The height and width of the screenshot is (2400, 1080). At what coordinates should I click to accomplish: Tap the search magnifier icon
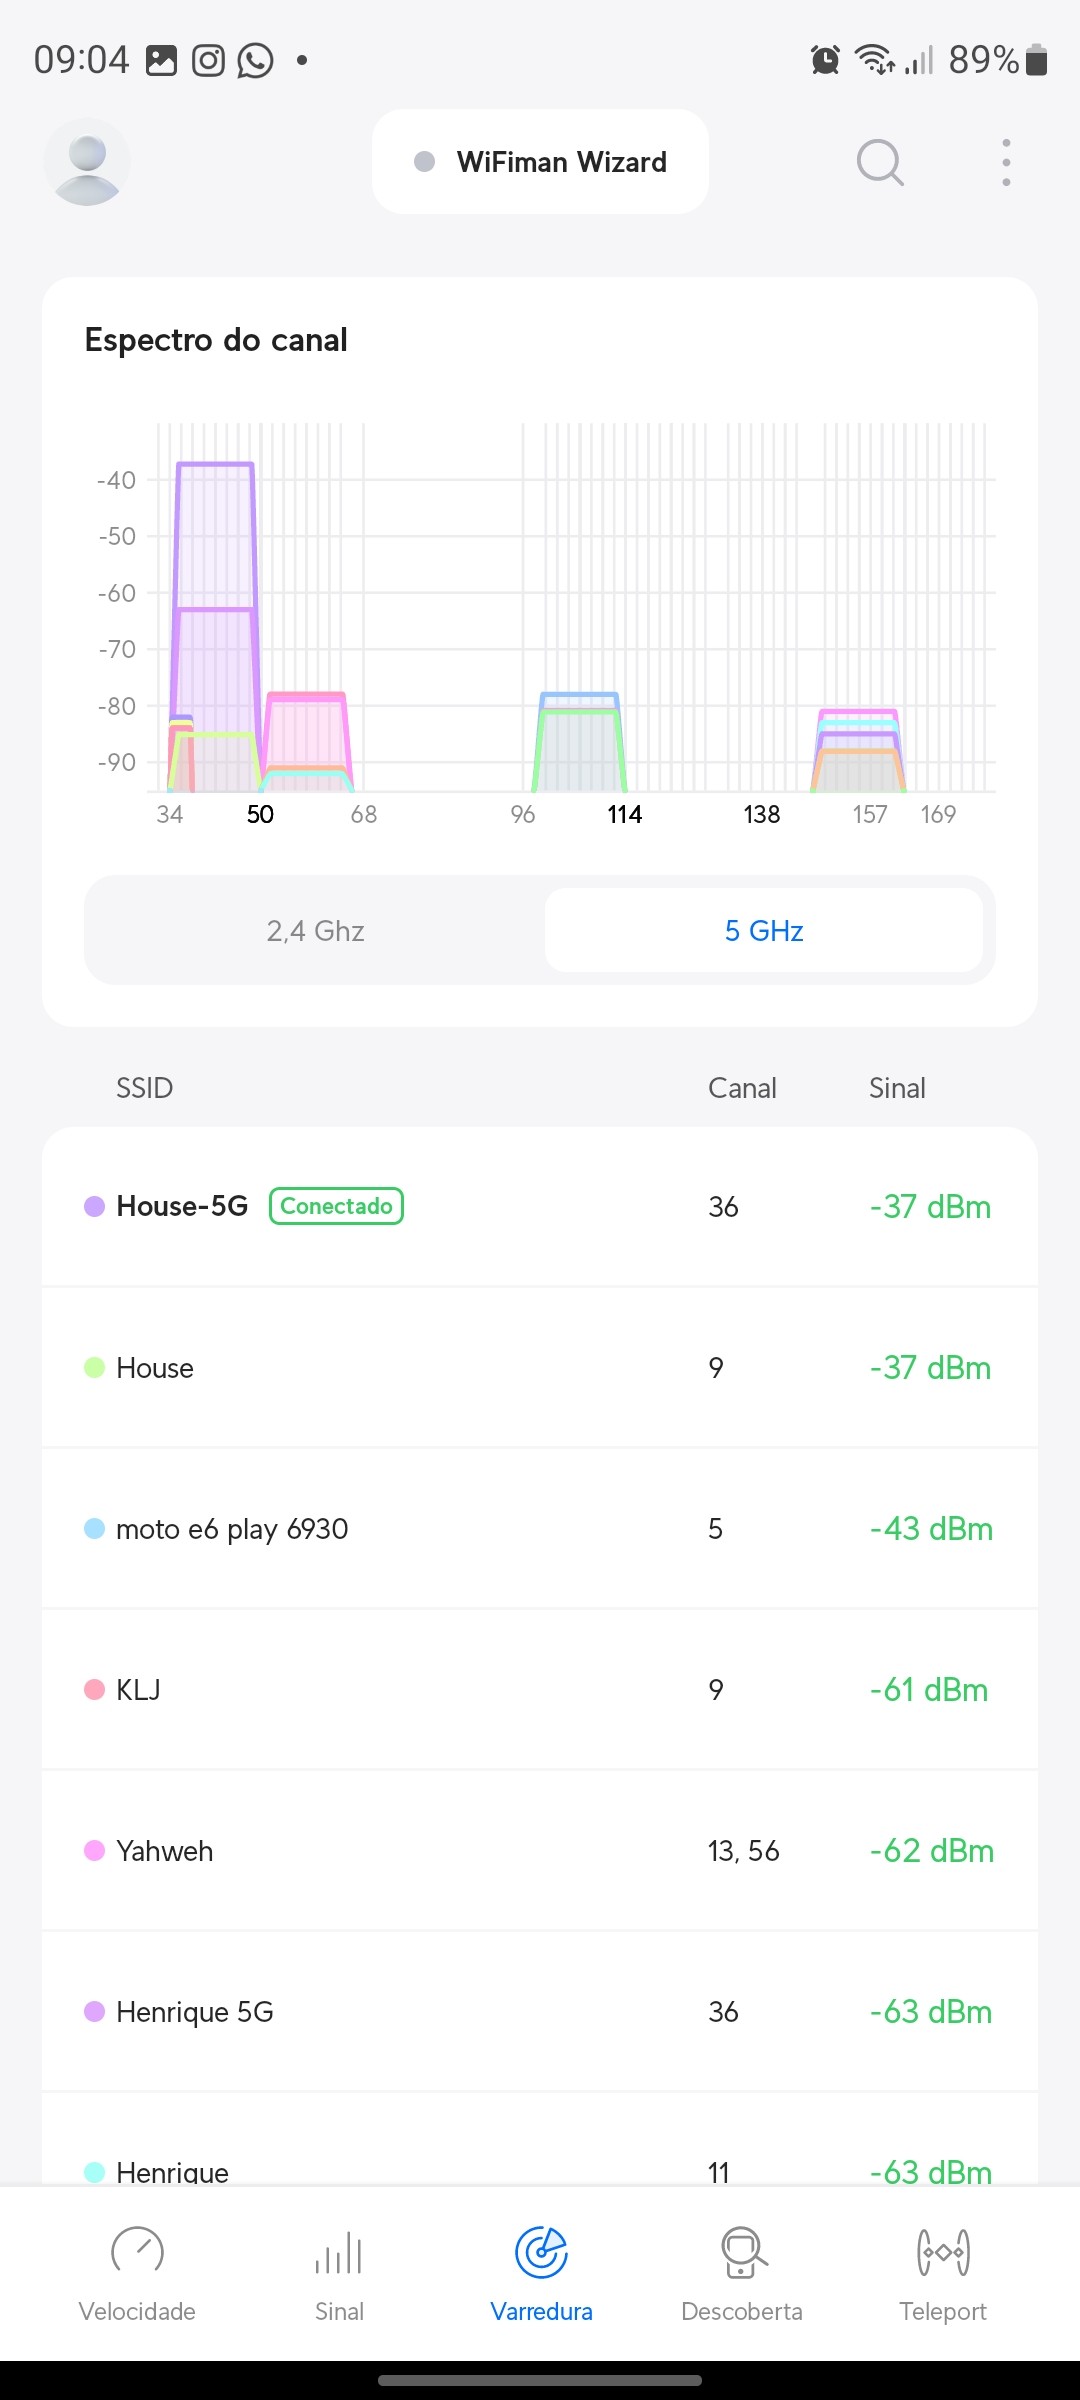coord(880,162)
